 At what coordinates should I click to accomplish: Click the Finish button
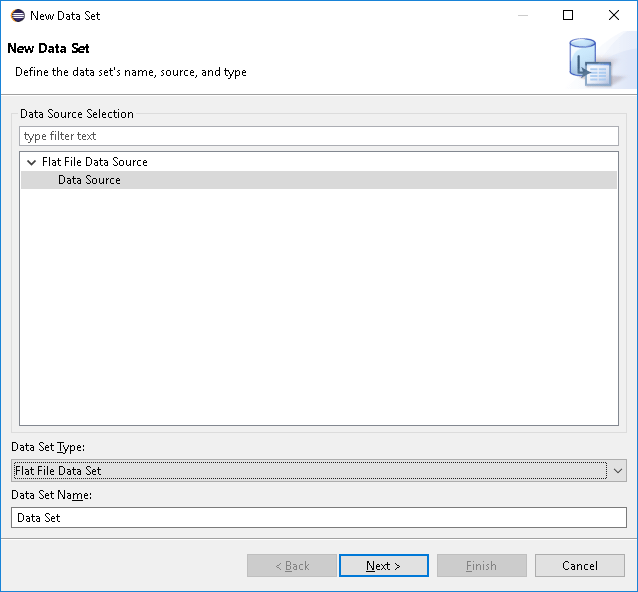[x=482, y=566]
